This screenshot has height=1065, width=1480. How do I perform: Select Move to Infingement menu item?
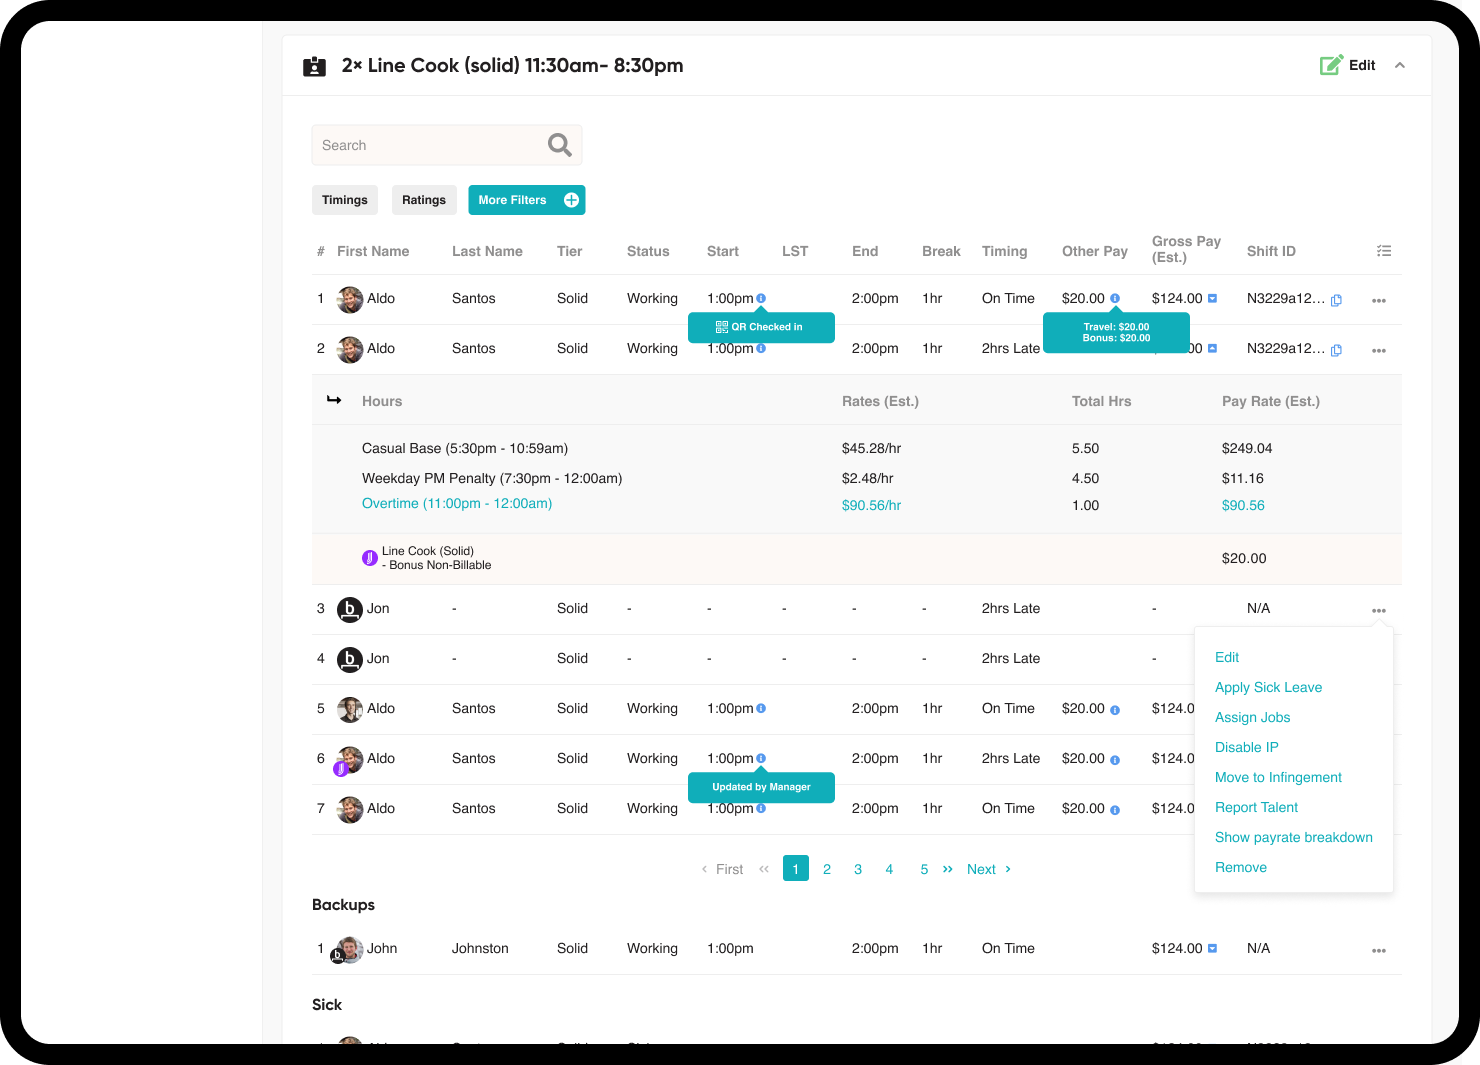coord(1278,777)
